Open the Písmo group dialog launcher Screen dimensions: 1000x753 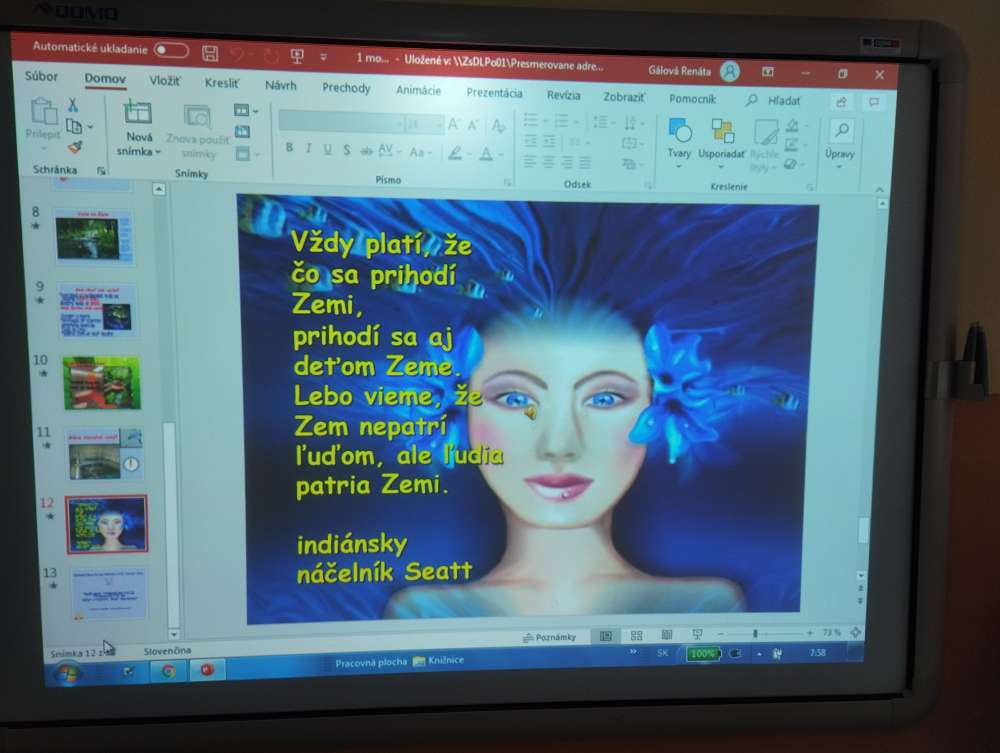point(508,183)
